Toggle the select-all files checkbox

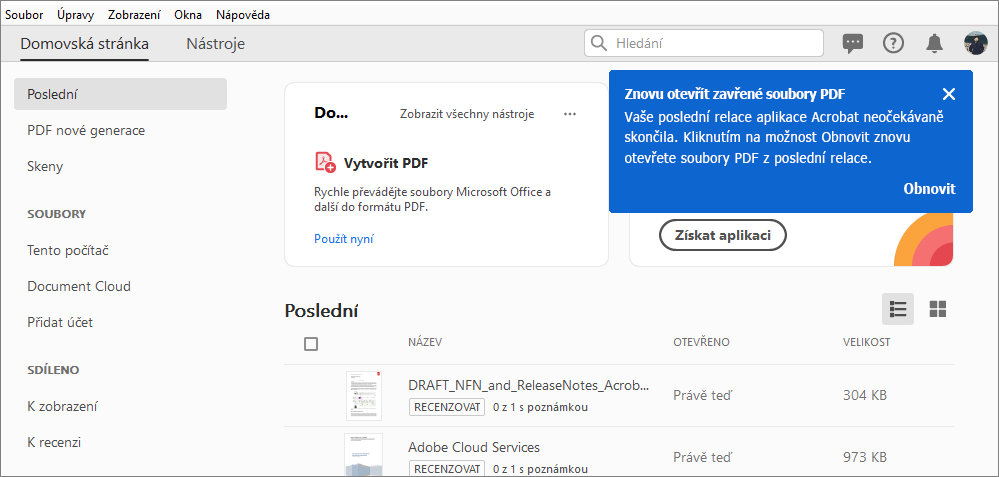311,344
